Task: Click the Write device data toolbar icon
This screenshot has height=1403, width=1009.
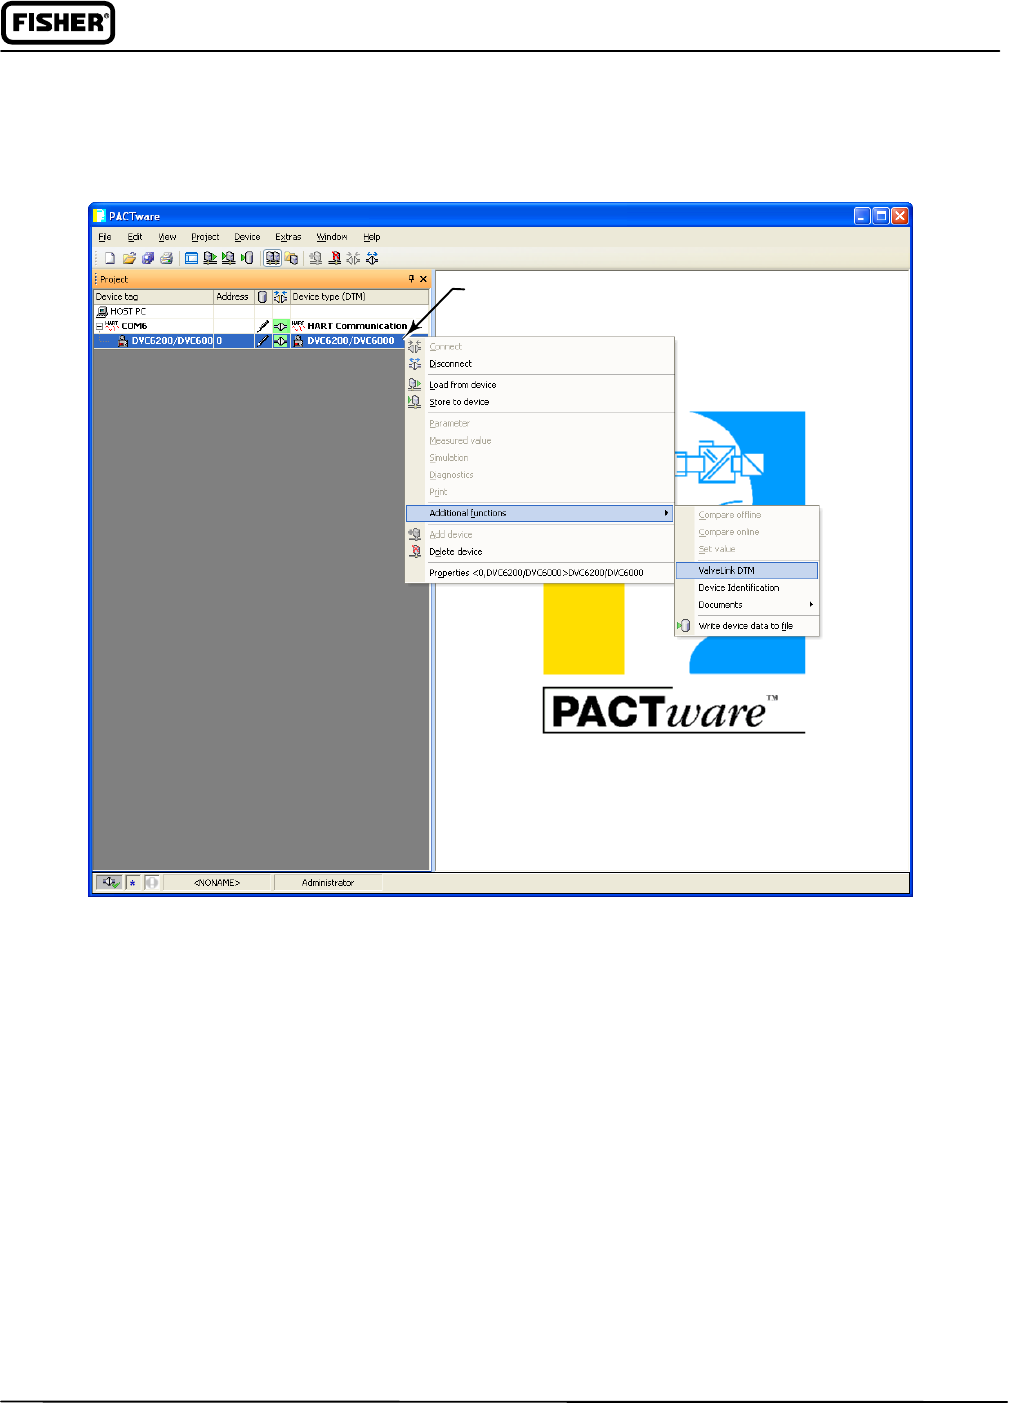Action: 247,258
